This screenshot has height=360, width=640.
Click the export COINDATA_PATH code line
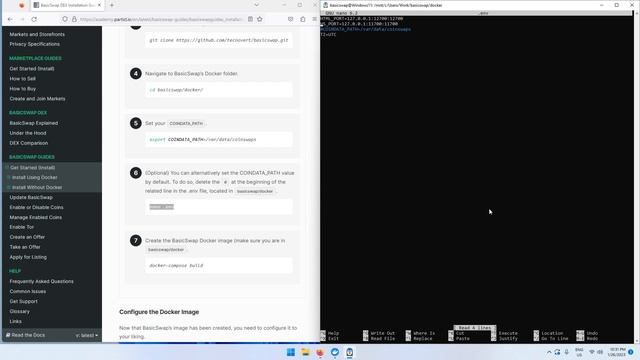(219, 140)
